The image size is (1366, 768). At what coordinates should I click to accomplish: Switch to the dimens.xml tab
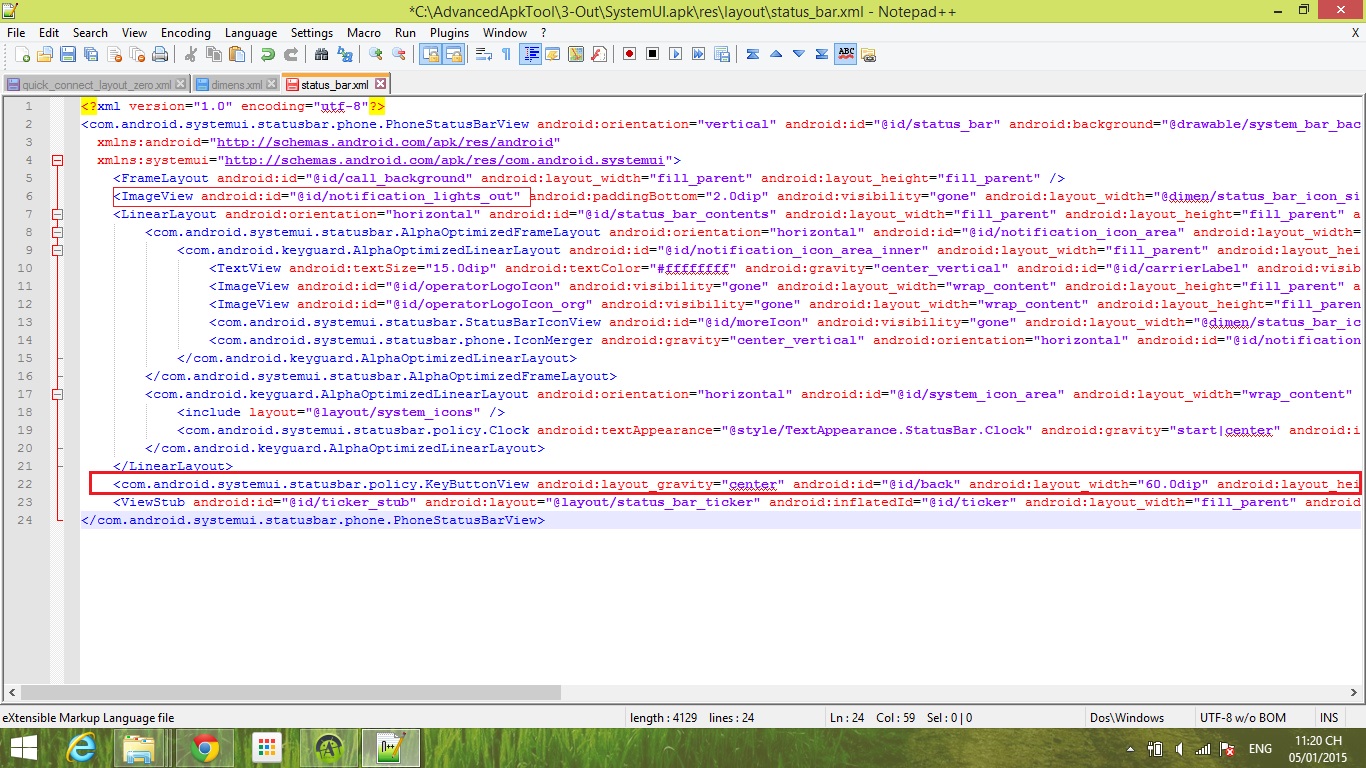236,85
